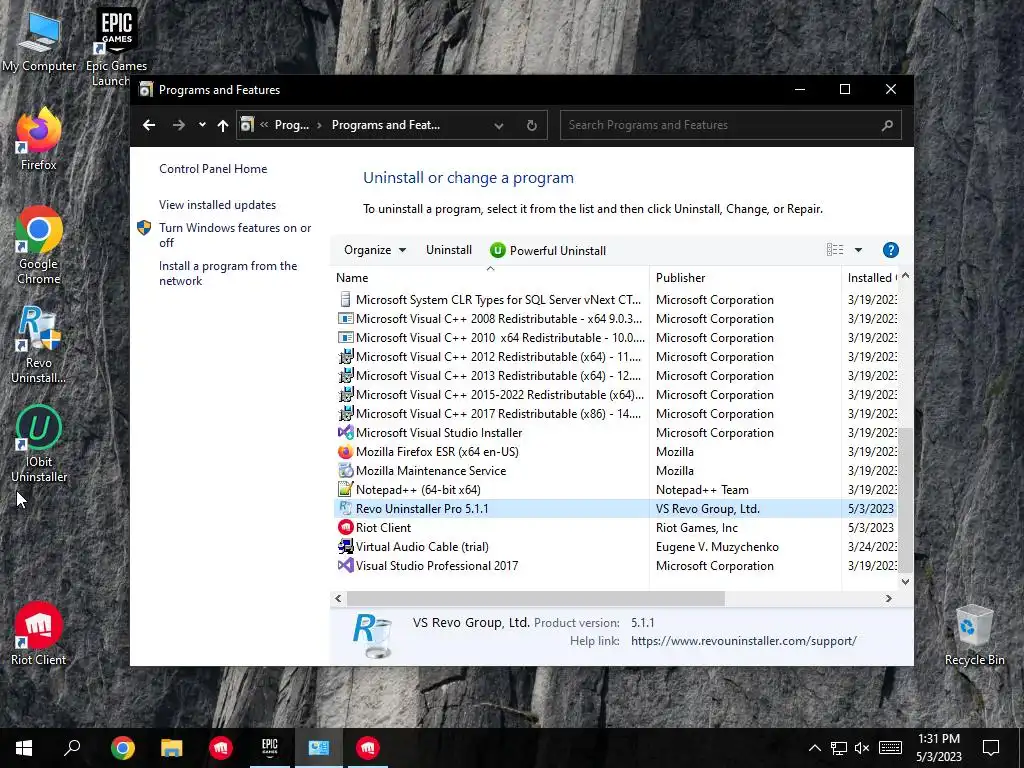This screenshot has width=1024, height=768.
Task: Open touch keyboard tray icon
Action: tap(890, 748)
